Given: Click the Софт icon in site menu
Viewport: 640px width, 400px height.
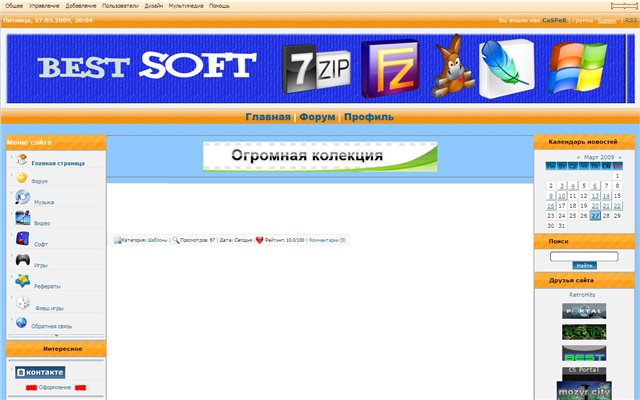Looking at the screenshot, I should point(22,239).
